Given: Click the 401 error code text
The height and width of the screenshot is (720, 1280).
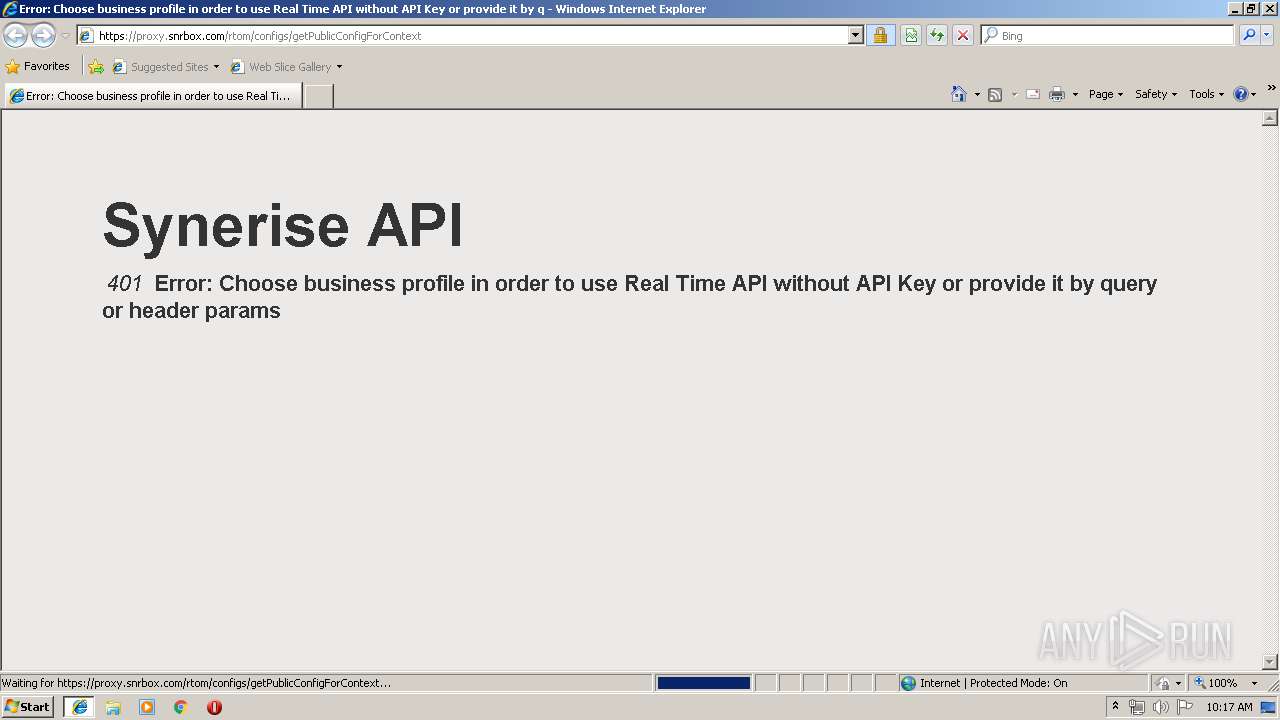Looking at the screenshot, I should click(x=125, y=283).
